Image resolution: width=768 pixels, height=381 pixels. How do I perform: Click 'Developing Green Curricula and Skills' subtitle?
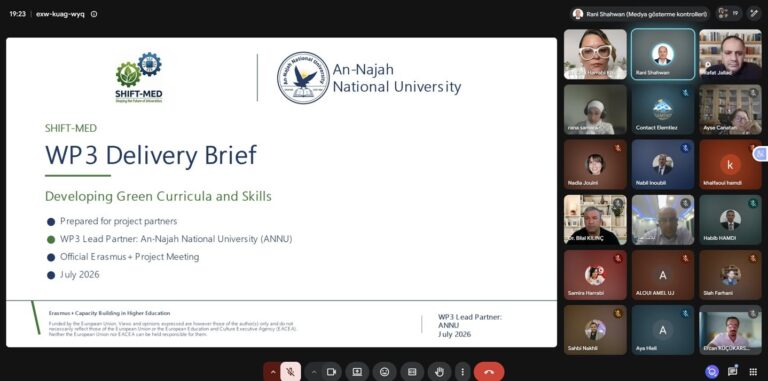[158, 196]
